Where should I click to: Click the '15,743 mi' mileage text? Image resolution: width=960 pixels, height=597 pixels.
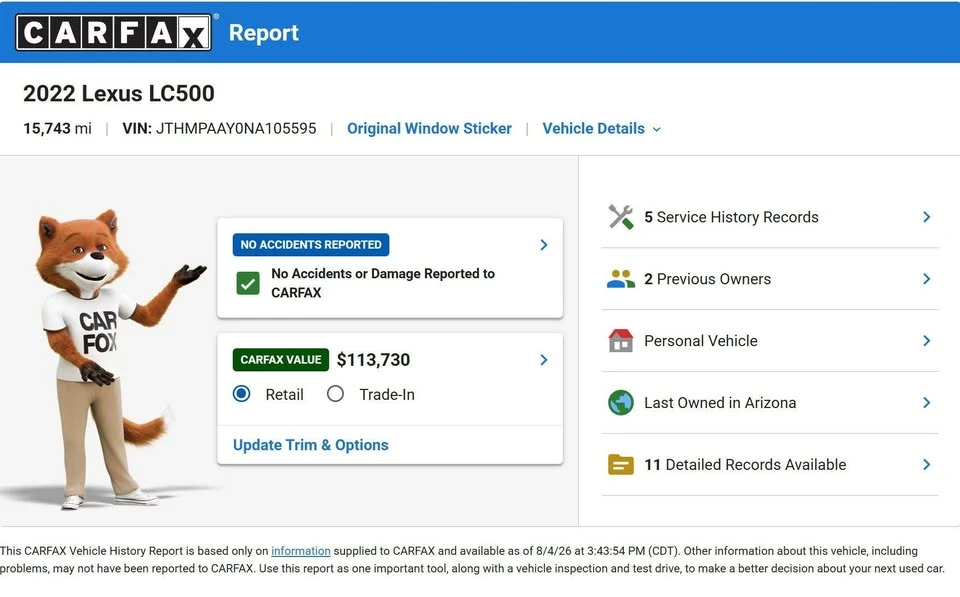click(58, 129)
